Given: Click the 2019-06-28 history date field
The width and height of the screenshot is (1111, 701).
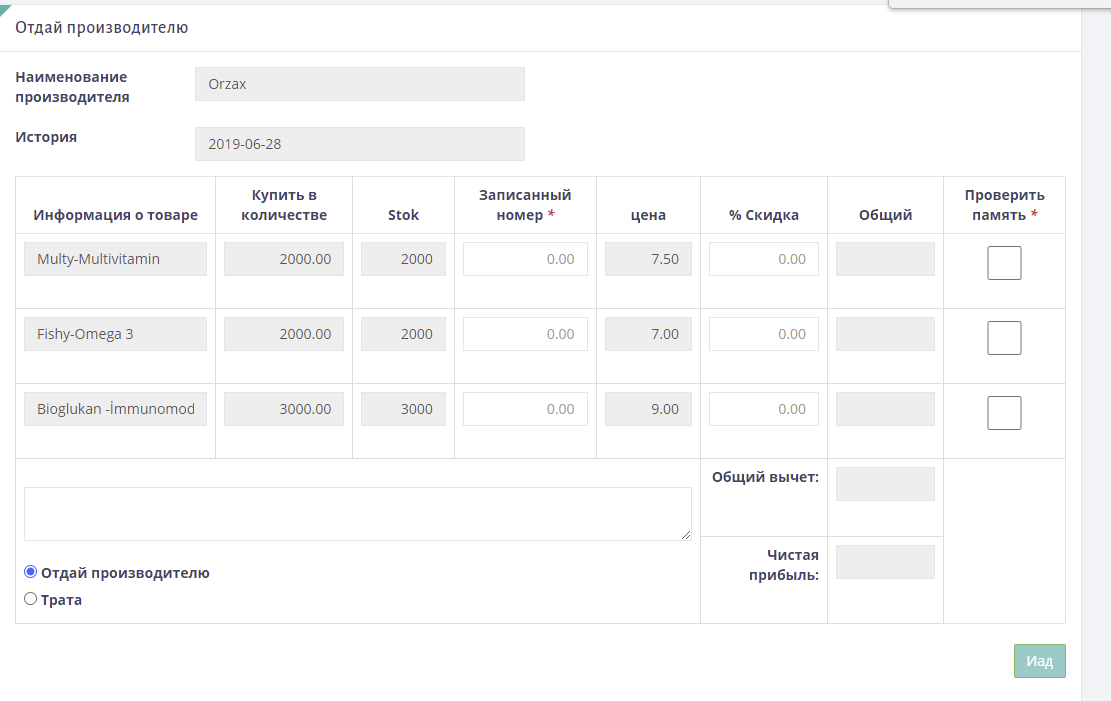Looking at the screenshot, I should pos(360,144).
